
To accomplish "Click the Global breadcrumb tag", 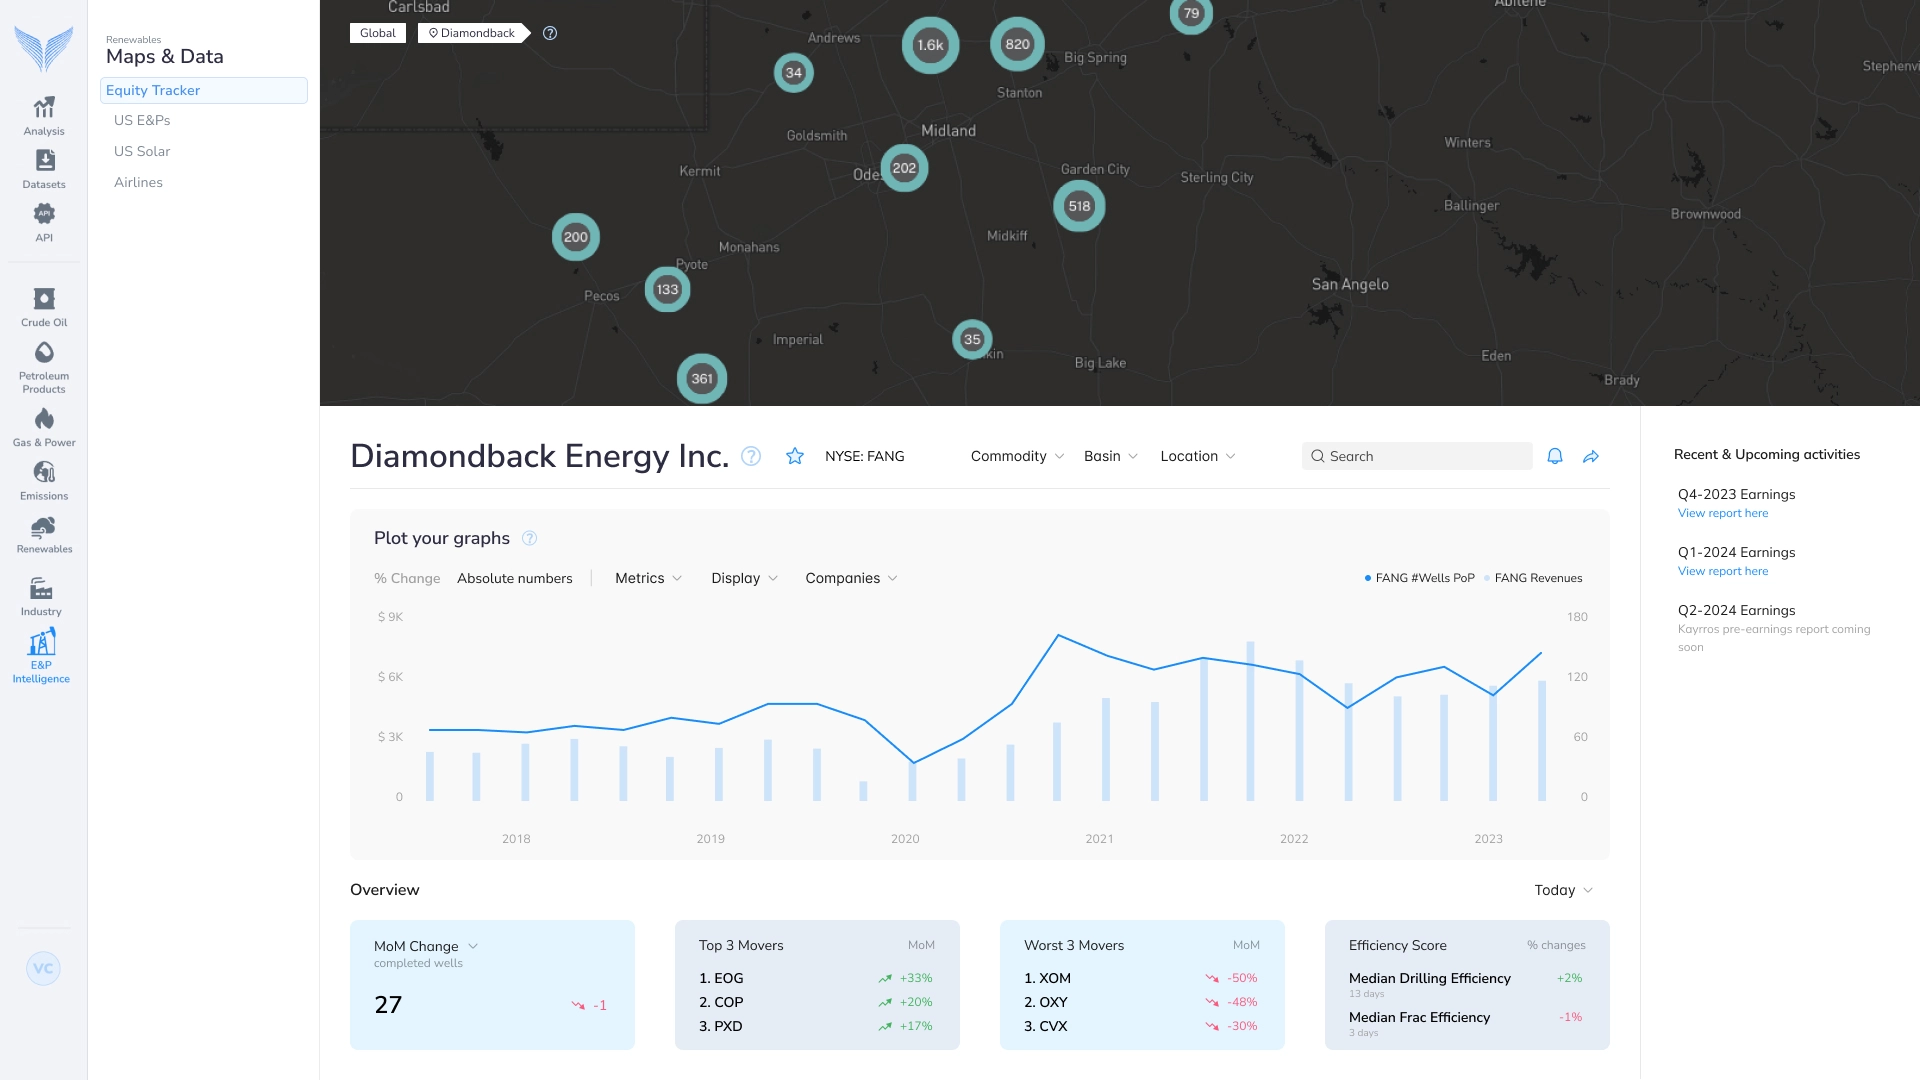I will pos(378,33).
